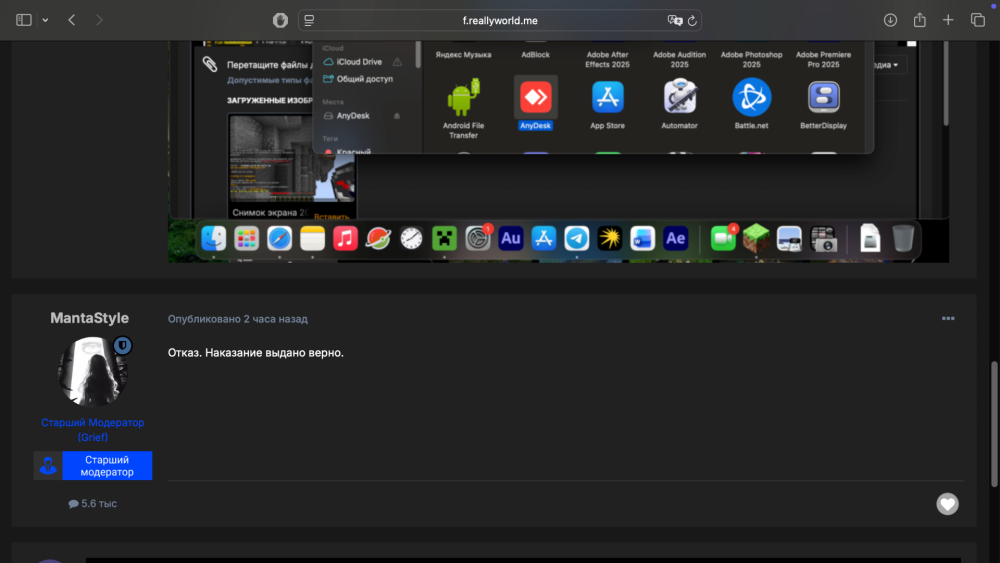
Task: Open the privacy report shield icon
Action: 280,20
